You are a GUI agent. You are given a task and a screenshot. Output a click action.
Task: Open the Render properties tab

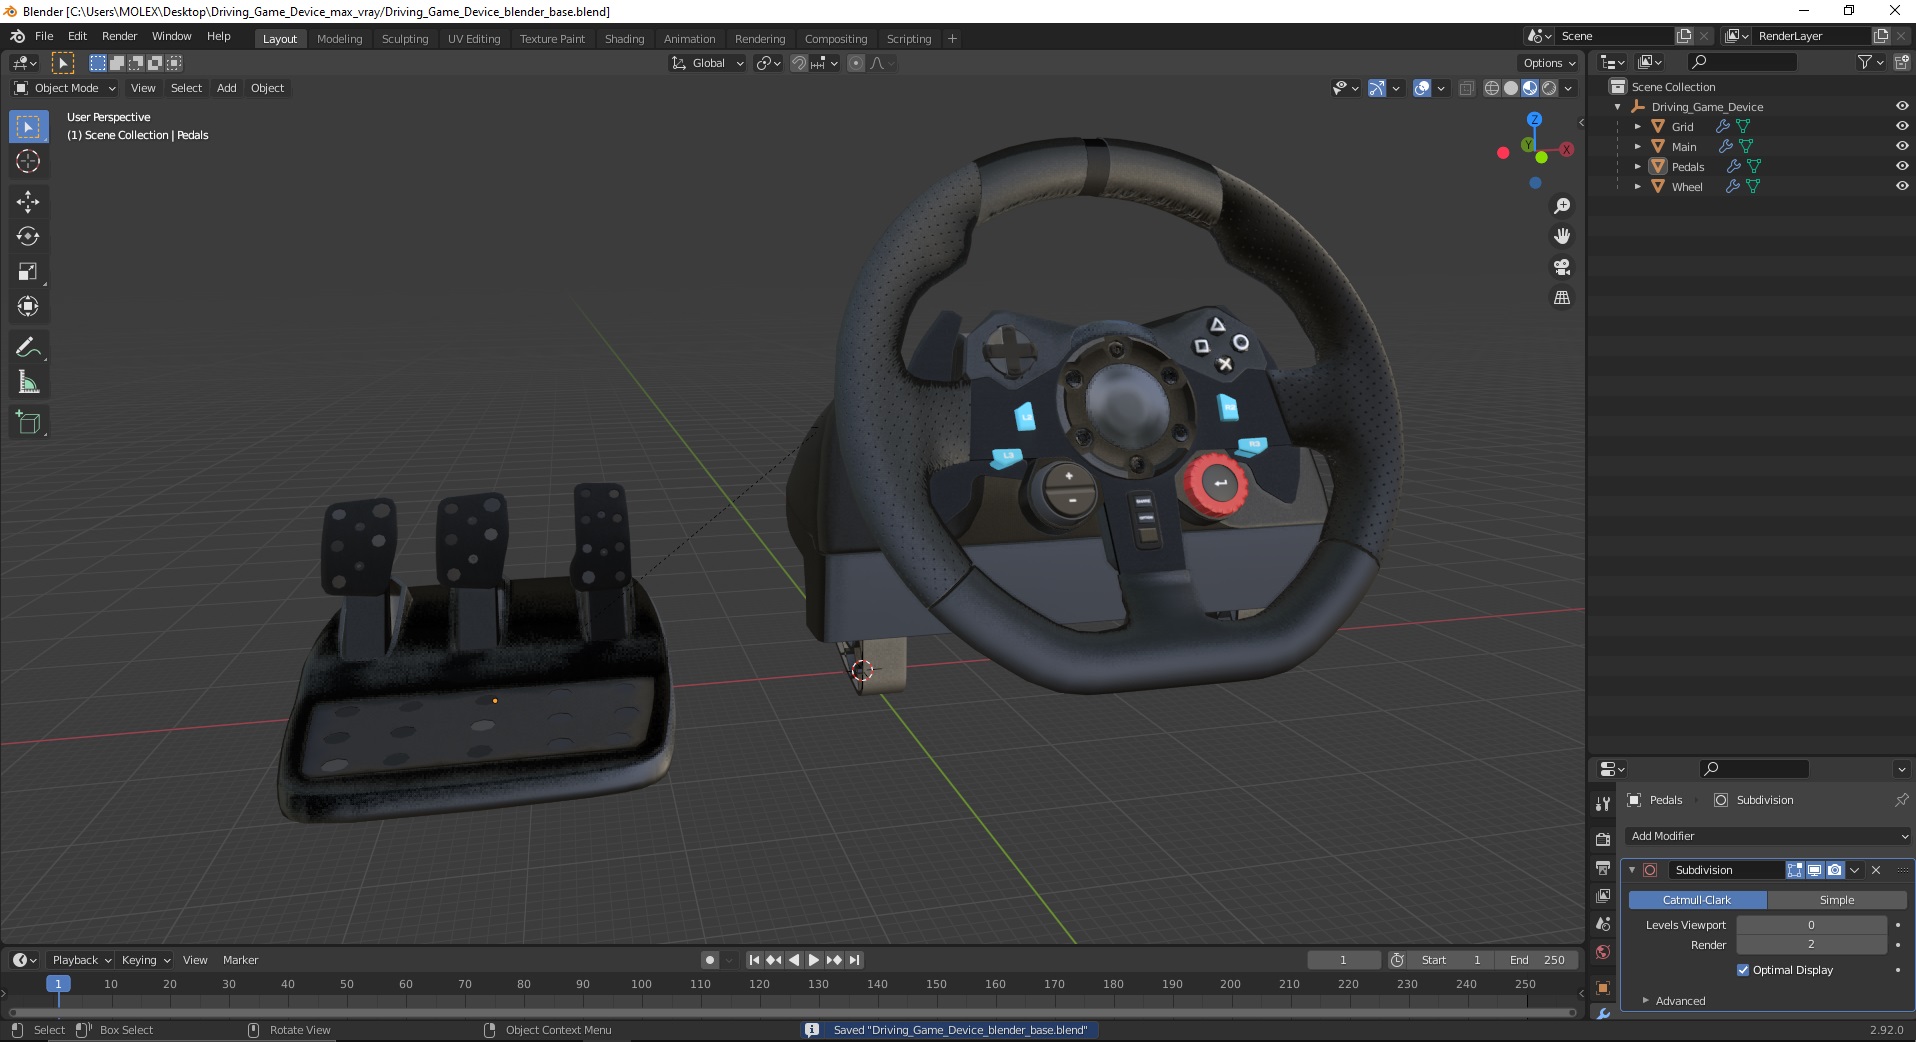click(x=1603, y=839)
